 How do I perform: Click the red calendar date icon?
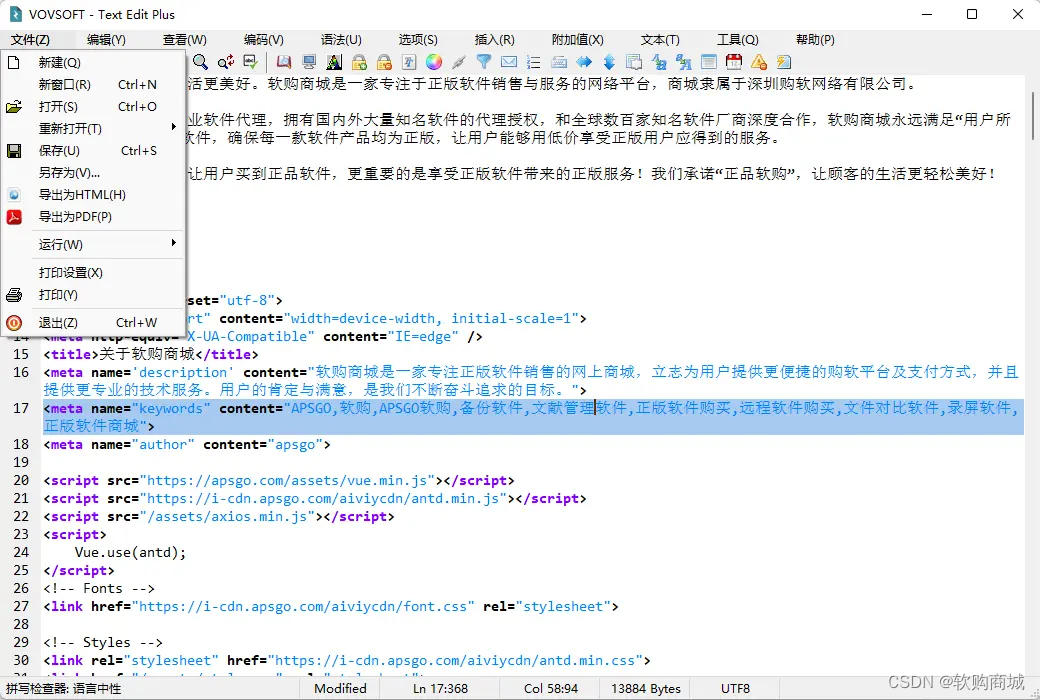pyautogui.click(x=734, y=62)
